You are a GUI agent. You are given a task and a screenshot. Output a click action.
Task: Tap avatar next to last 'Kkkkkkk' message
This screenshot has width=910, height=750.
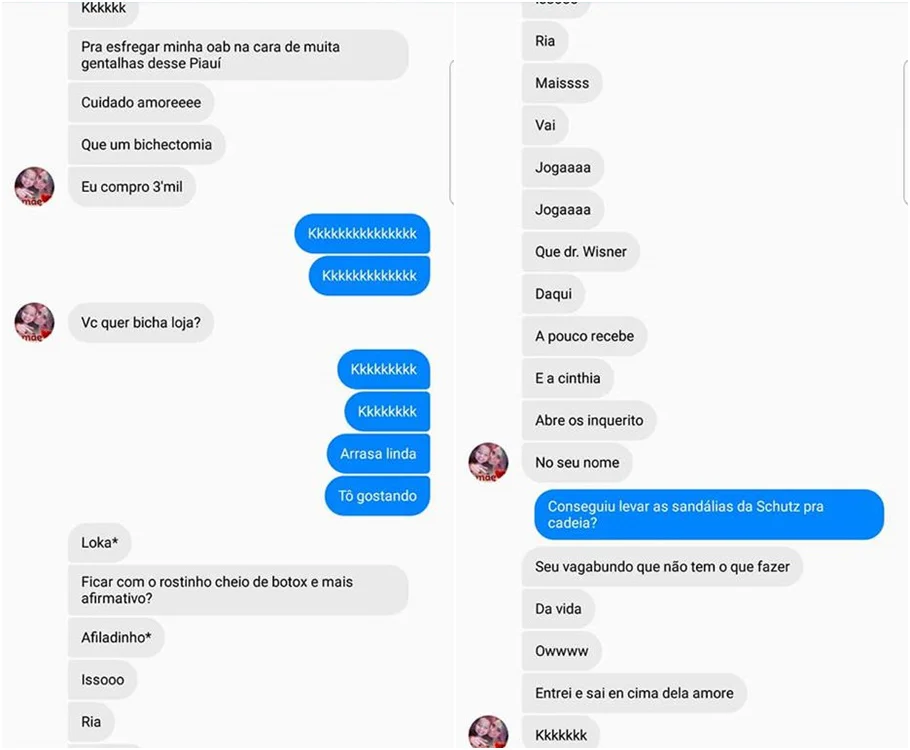coord(488,733)
